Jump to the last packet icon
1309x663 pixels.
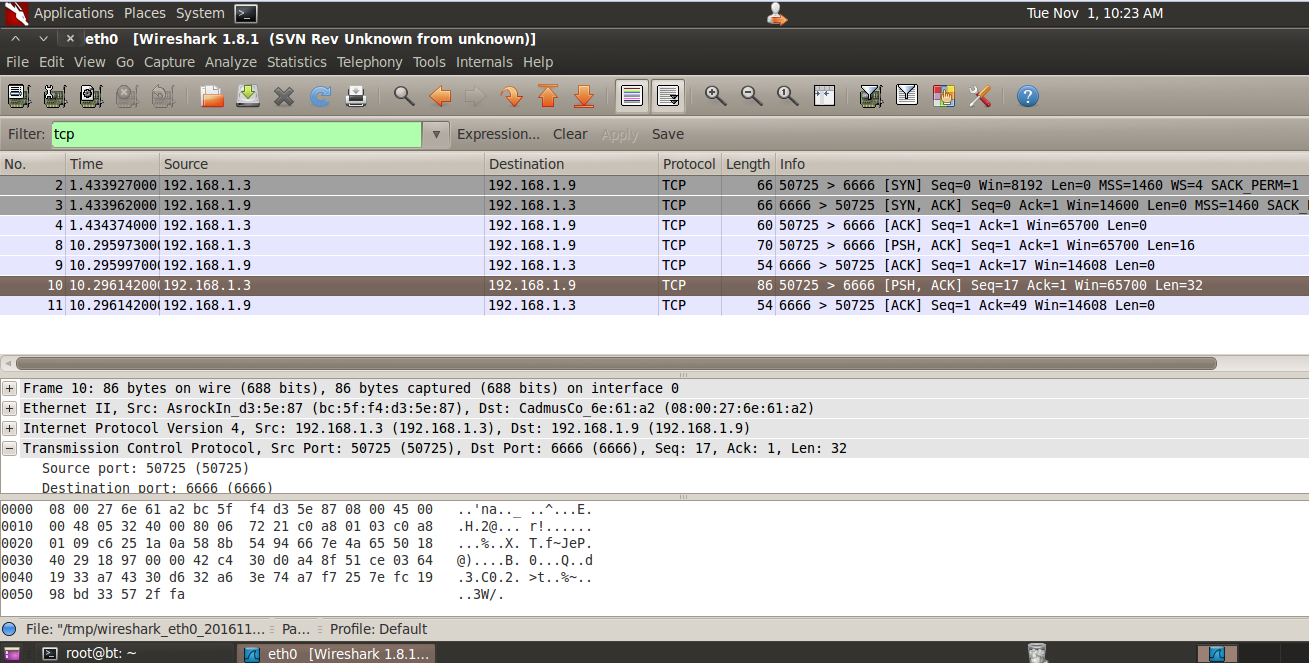[x=584, y=96]
